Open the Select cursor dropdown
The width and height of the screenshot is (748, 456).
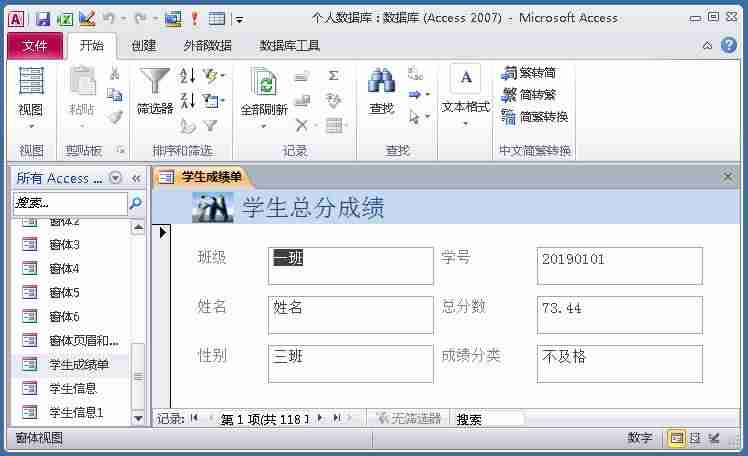419,116
